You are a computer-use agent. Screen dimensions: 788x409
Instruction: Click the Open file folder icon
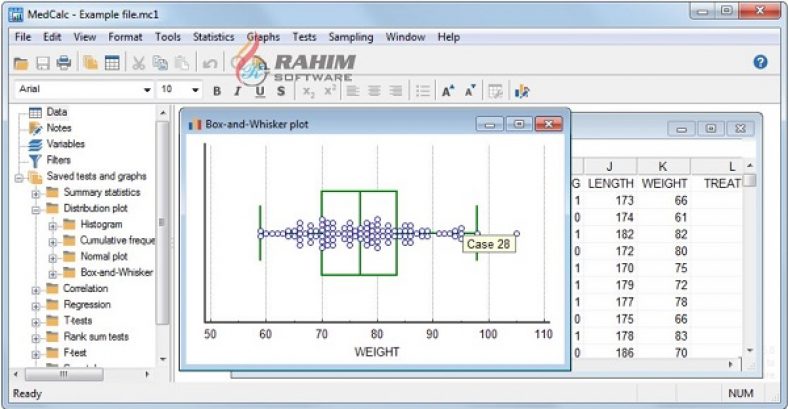coord(21,63)
